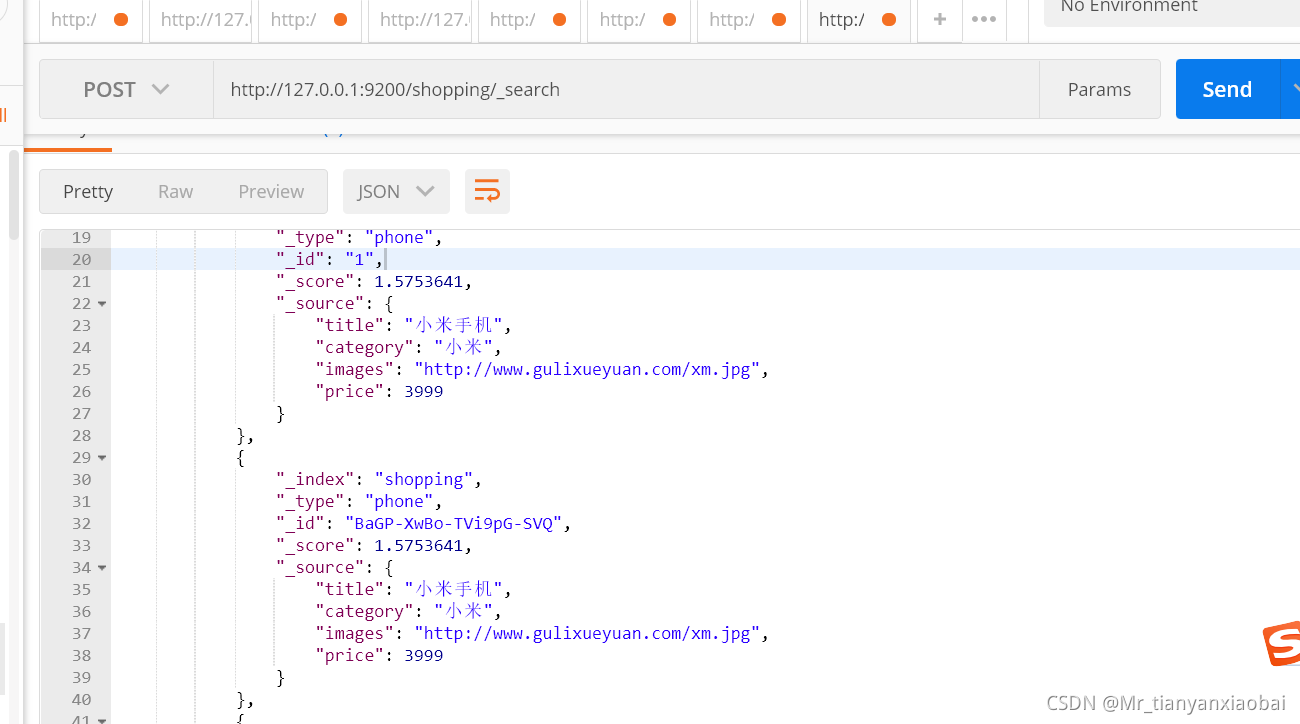The width and height of the screenshot is (1300, 724).
Task: Collapse the _source block at line 34
Action: click(x=102, y=567)
